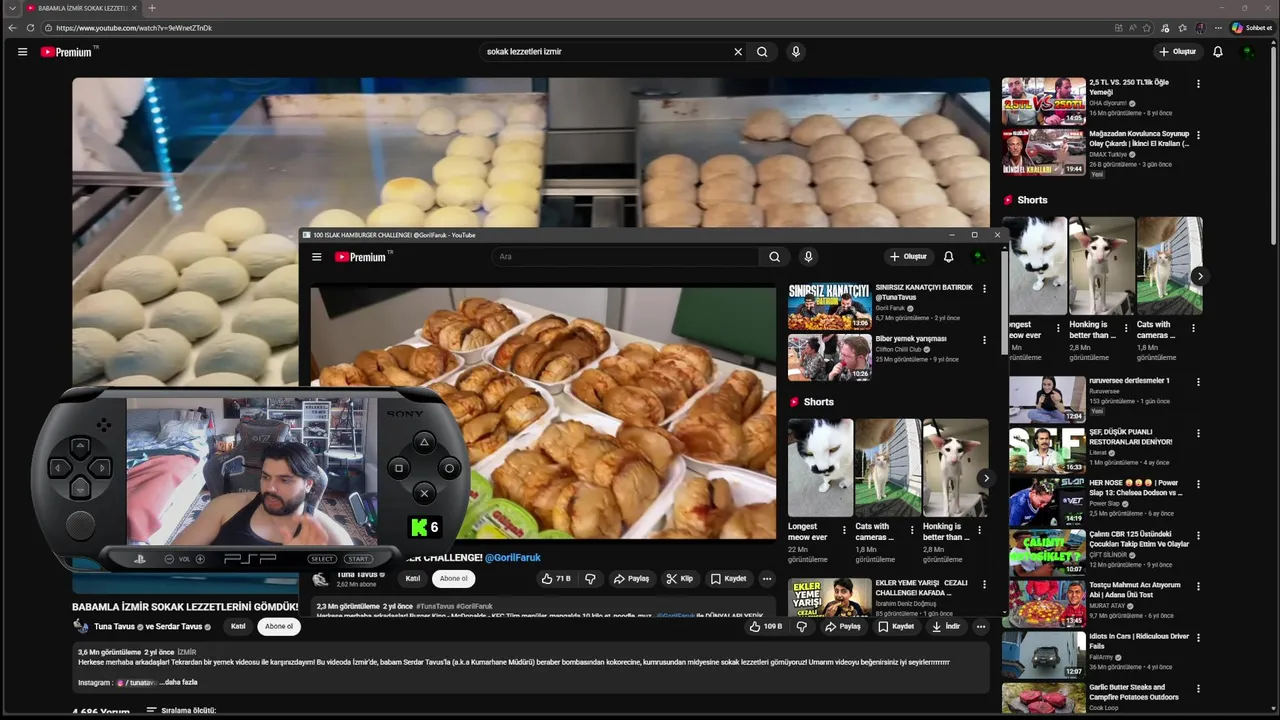1280x720 pixels.
Task: Subscribe with Abone ol under main video
Action: coord(279,627)
